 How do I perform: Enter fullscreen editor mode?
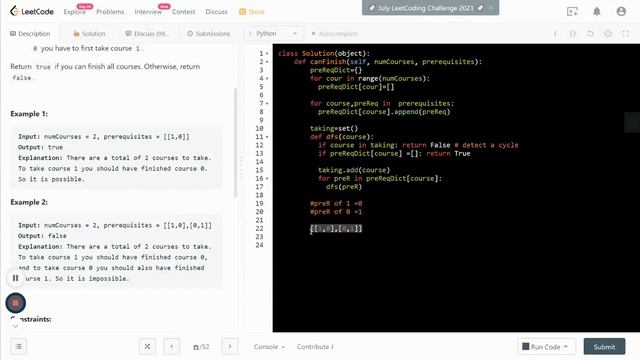tap(626, 33)
